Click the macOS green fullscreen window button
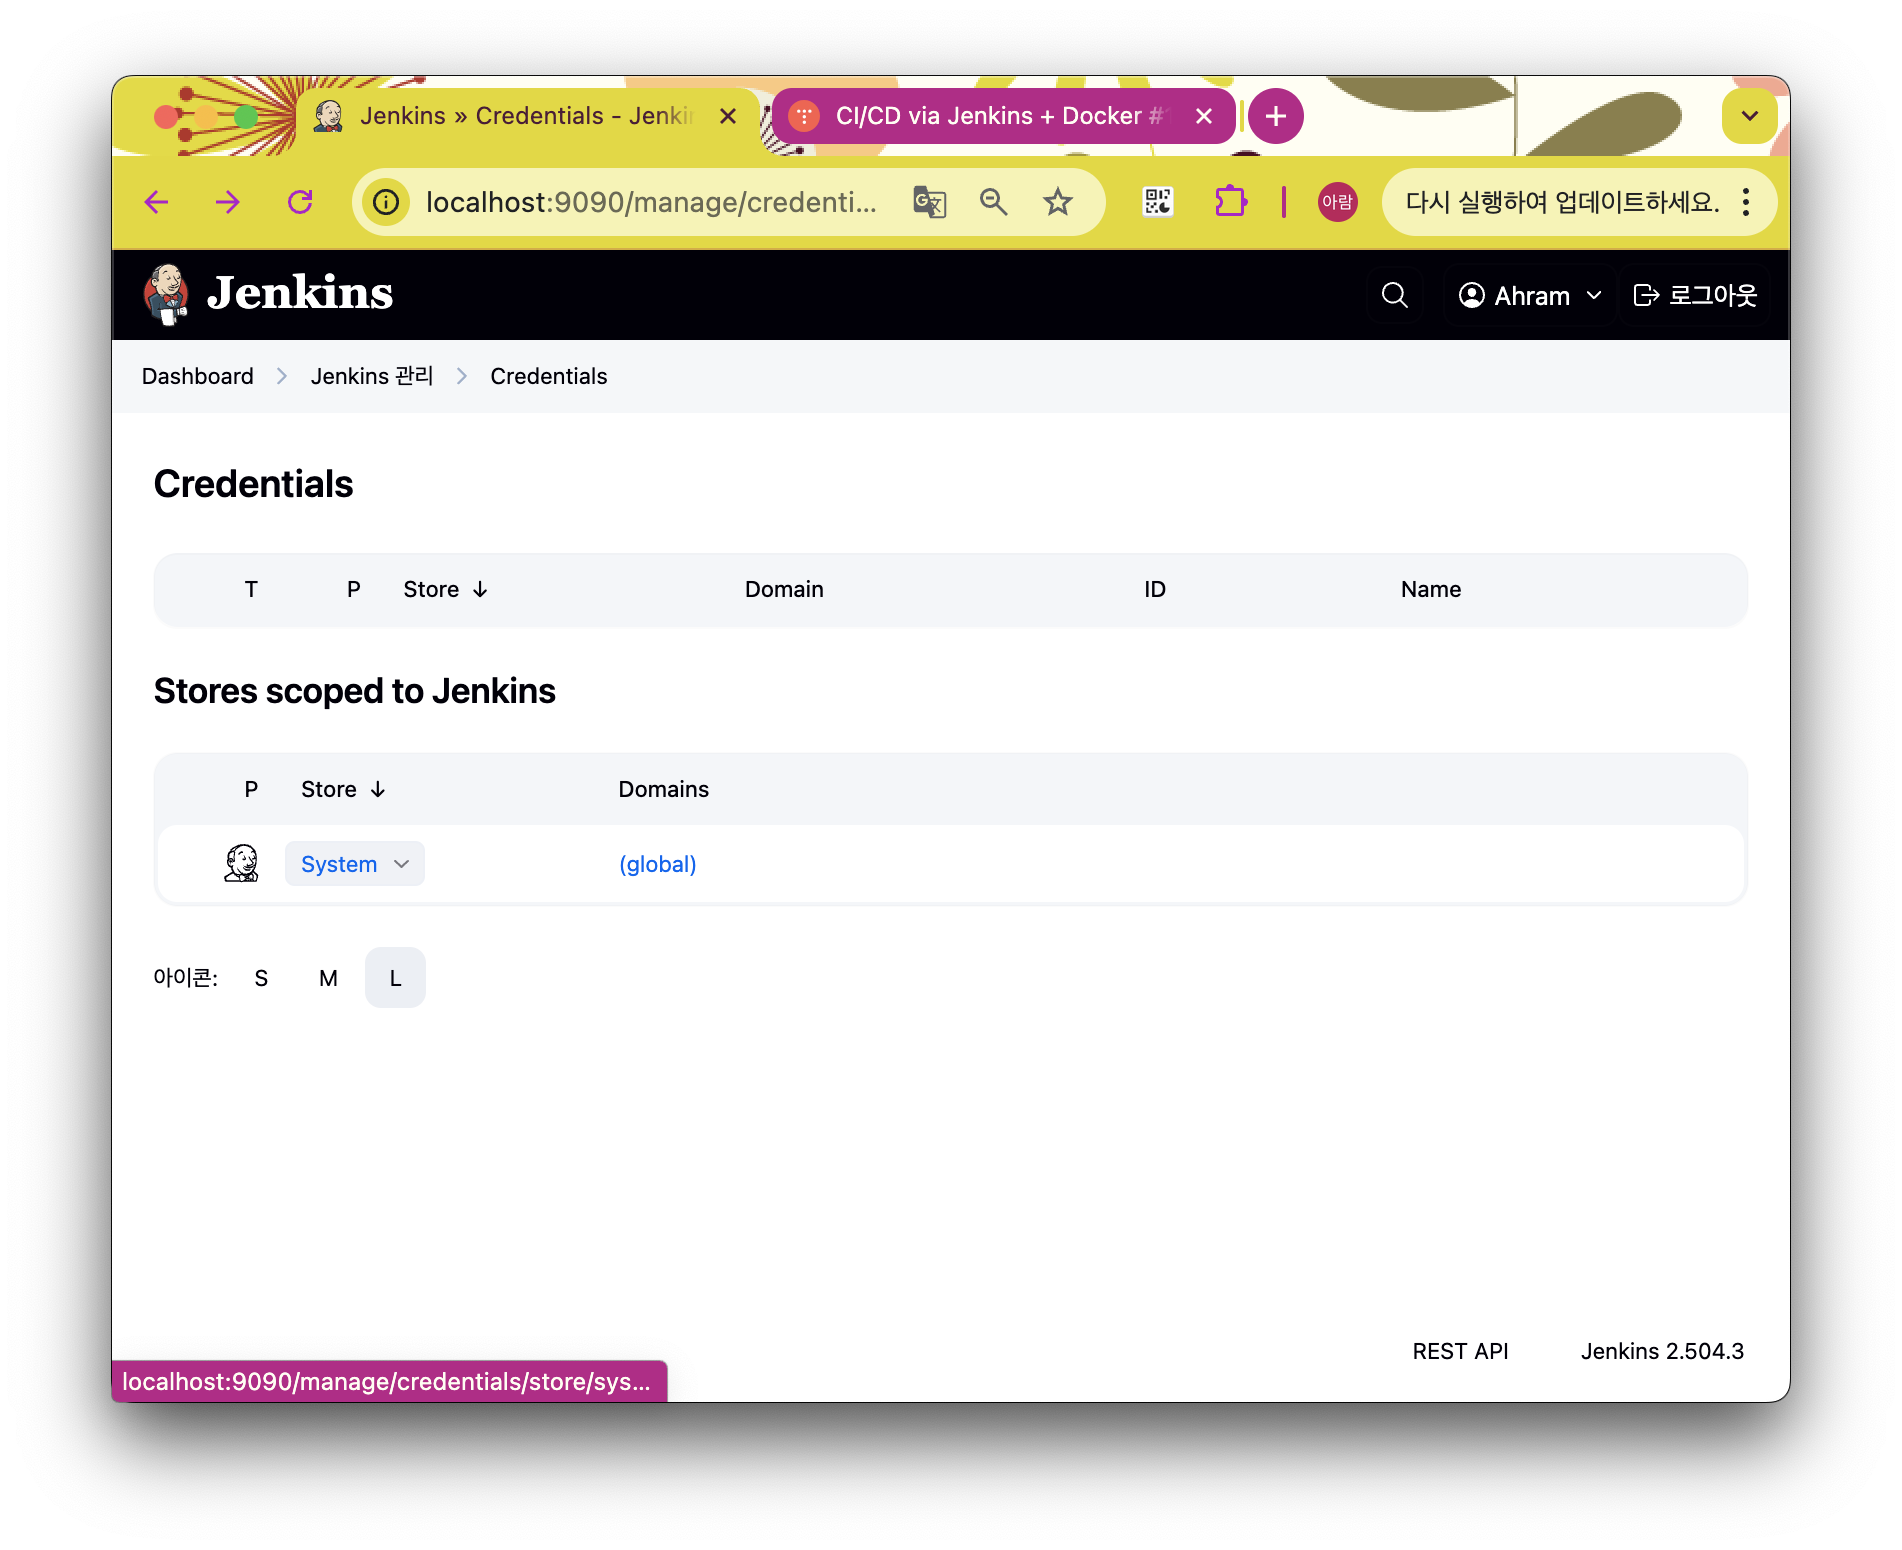Image resolution: width=1902 pixels, height=1550 pixels. (x=246, y=117)
